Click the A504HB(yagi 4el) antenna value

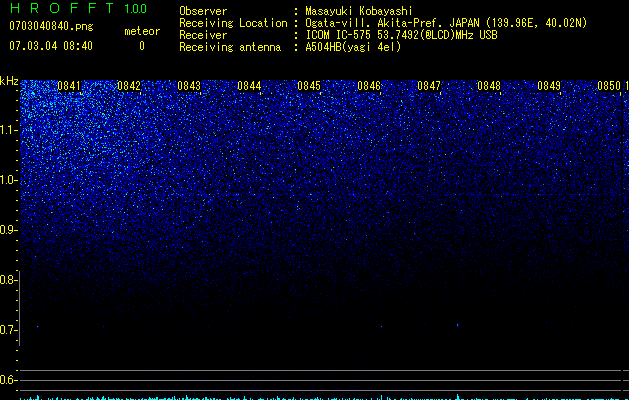pyautogui.click(x=353, y=47)
